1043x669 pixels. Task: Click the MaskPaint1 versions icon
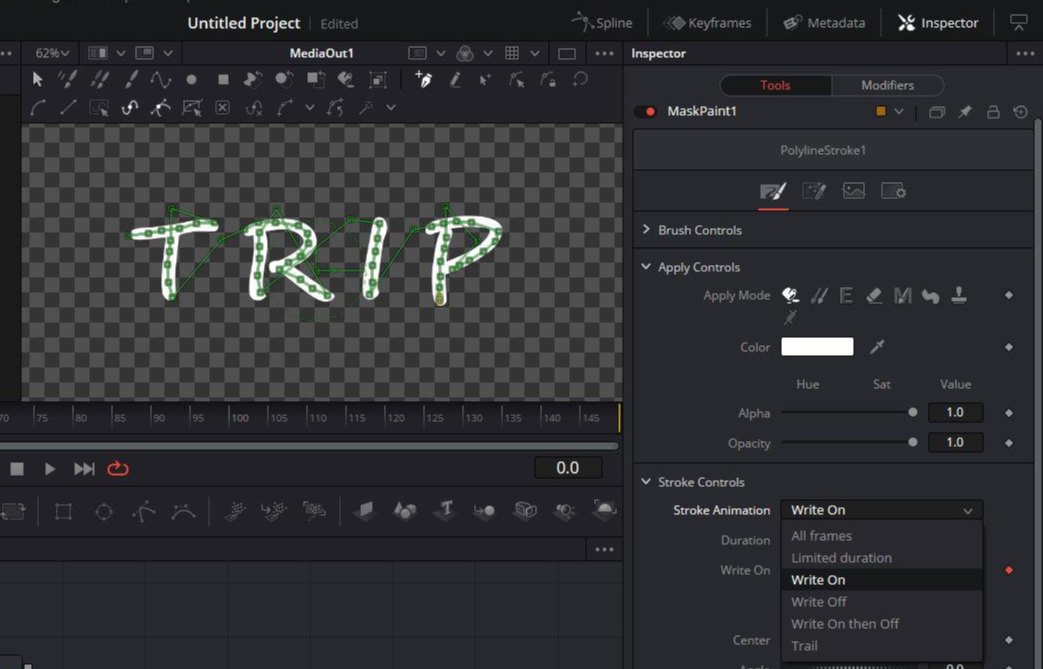(937, 112)
